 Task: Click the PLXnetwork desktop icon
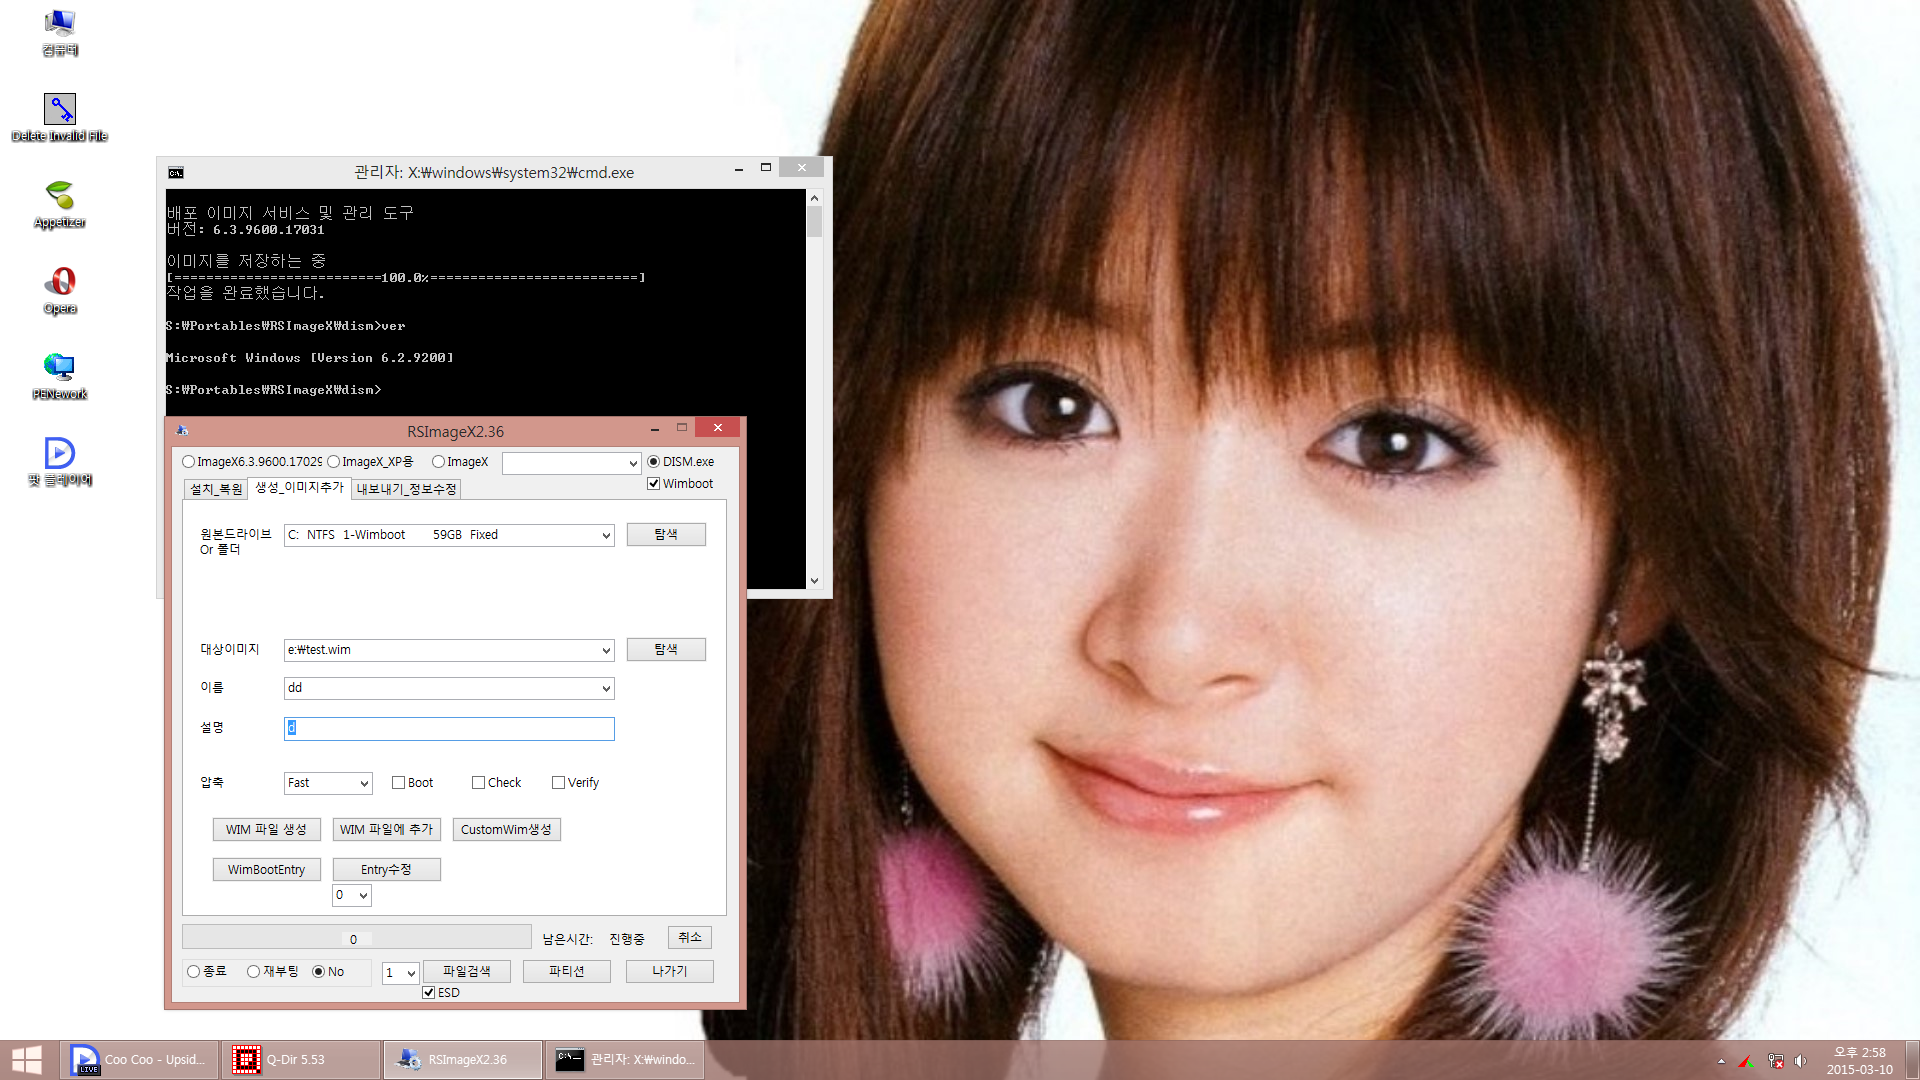(x=58, y=373)
